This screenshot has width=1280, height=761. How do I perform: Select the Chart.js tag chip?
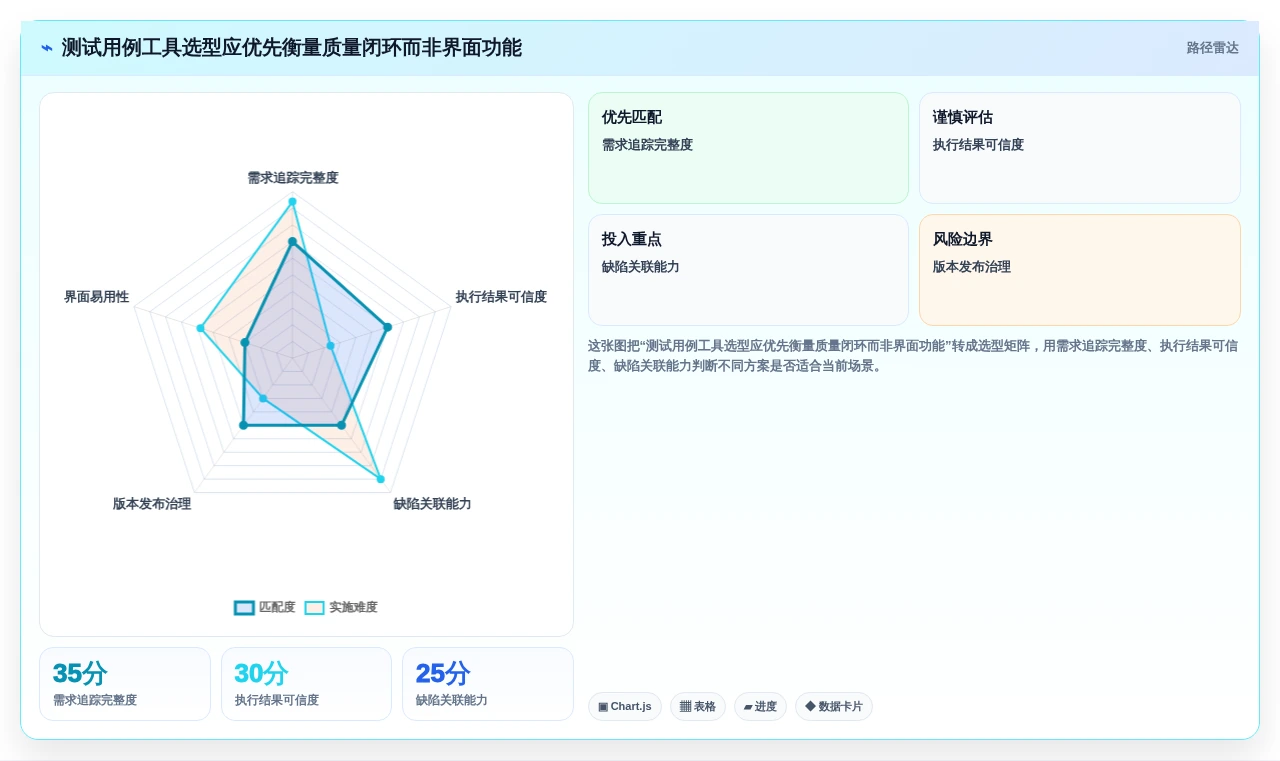625,706
